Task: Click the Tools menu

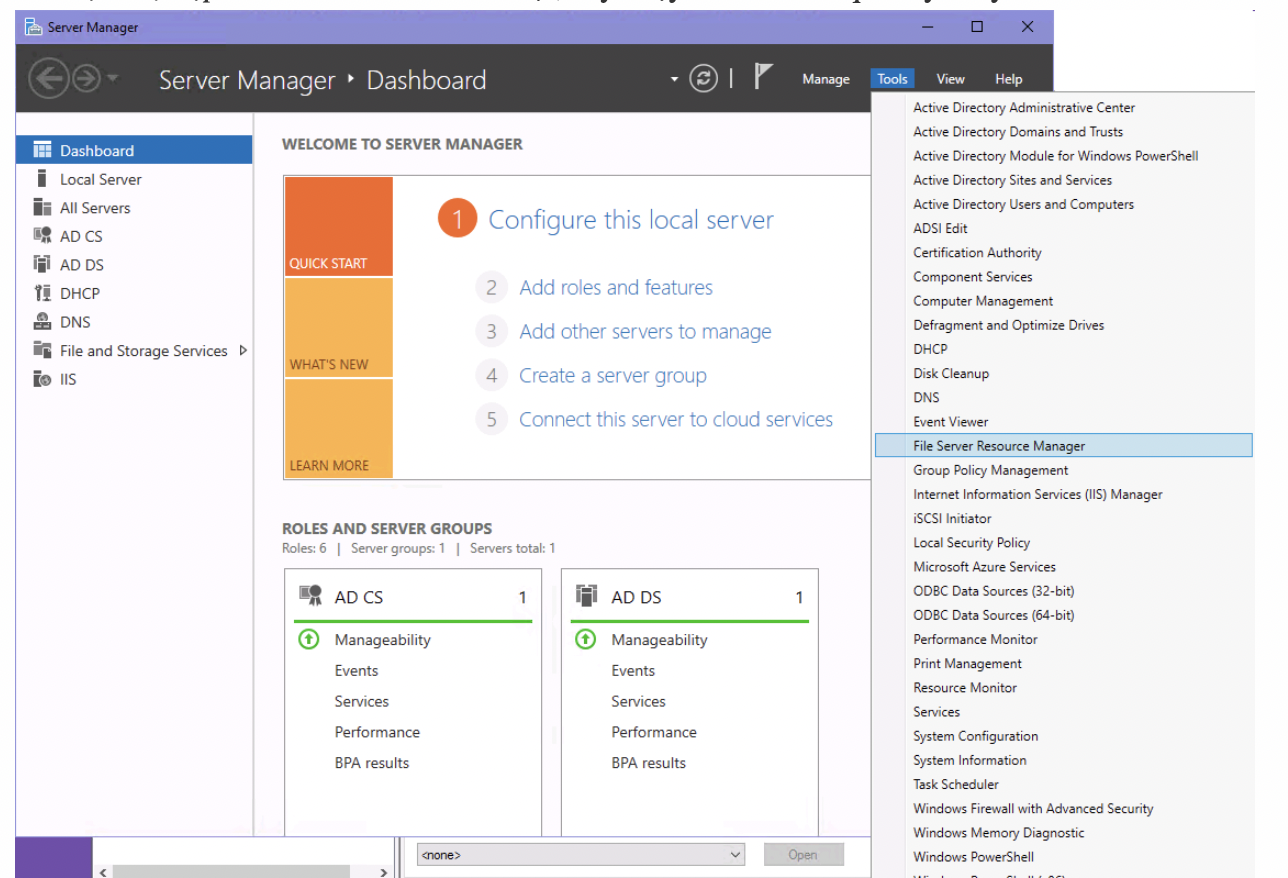Action: point(892,79)
